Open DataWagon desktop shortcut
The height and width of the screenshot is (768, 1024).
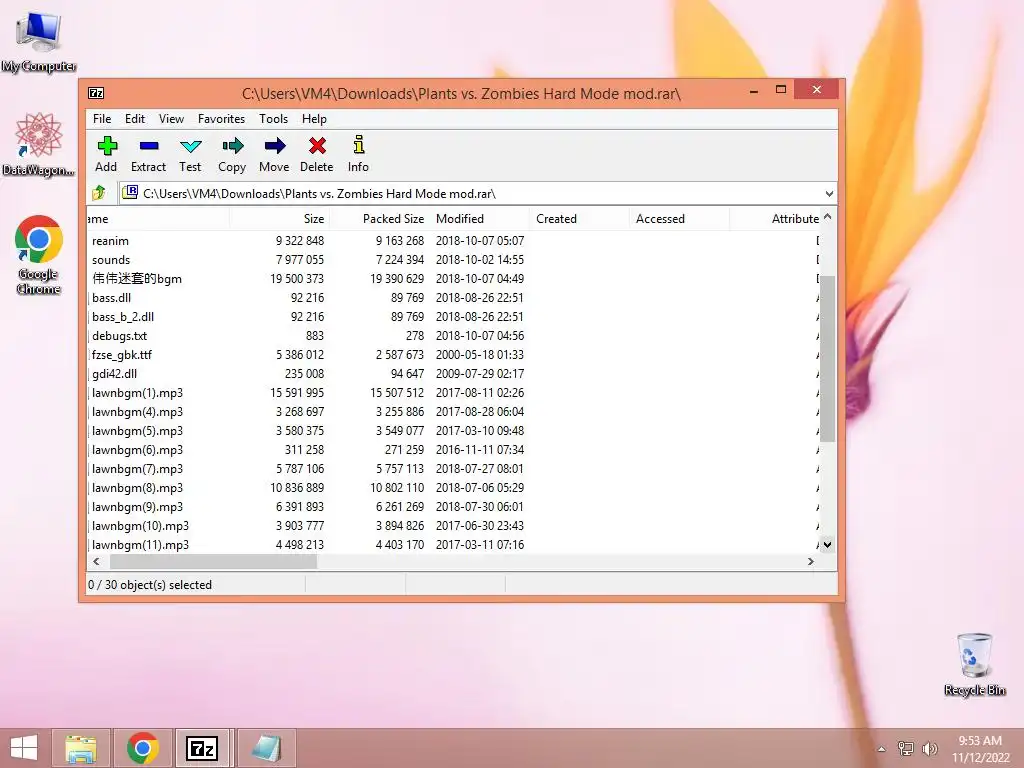(x=39, y=144)
